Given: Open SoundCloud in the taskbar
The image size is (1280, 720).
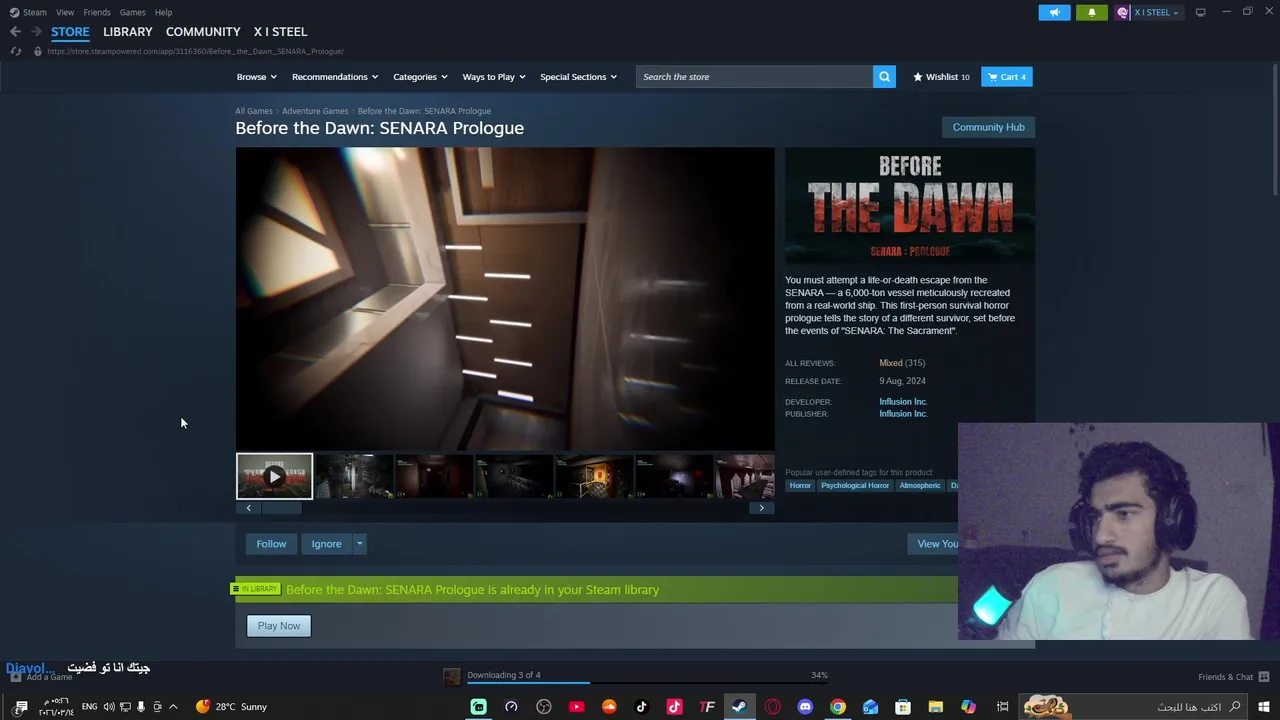Looking at the screenshot, I should pos(609,707).
